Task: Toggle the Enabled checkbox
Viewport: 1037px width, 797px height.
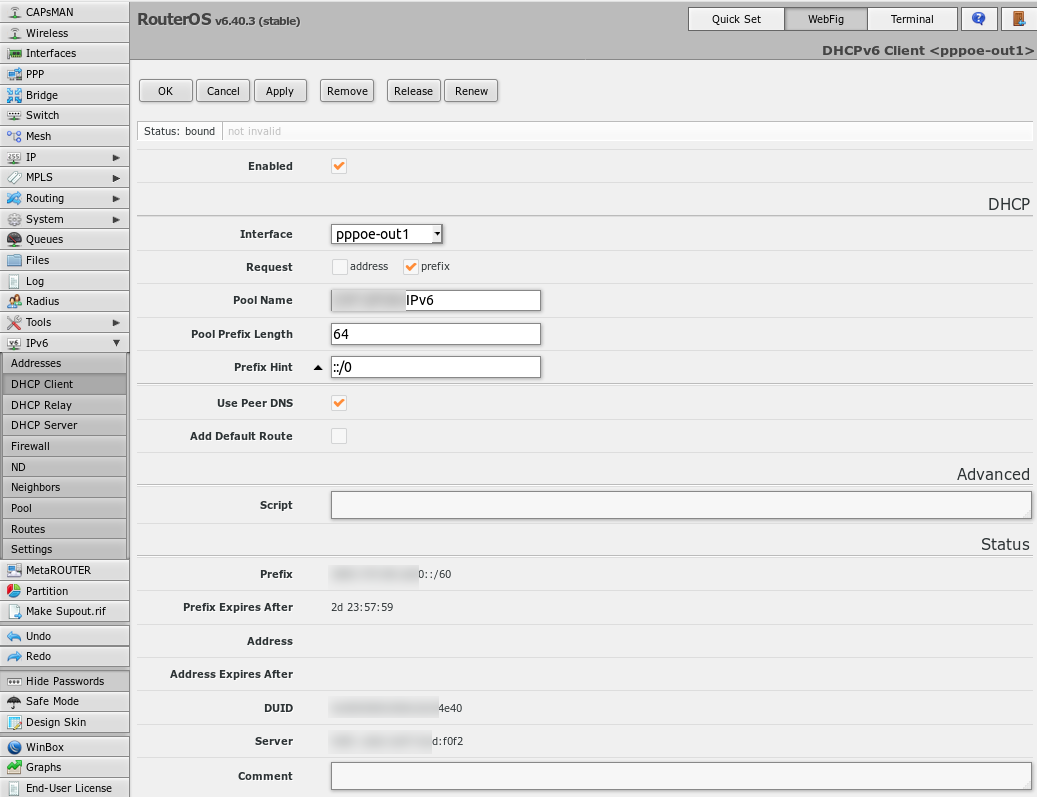Action: 339,166
